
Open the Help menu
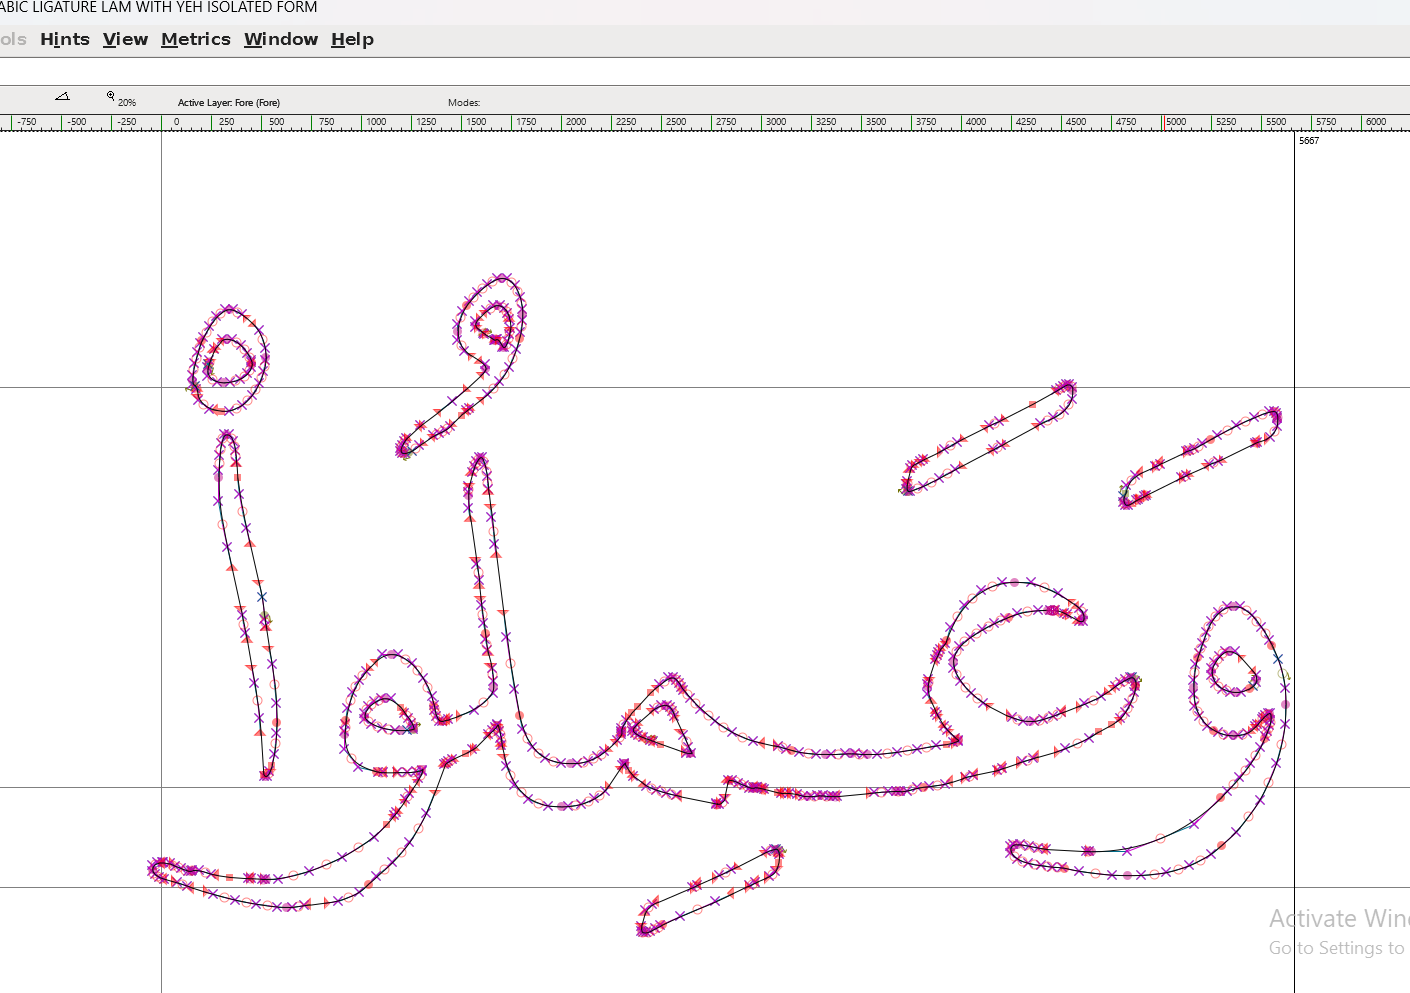coord(352,40)
